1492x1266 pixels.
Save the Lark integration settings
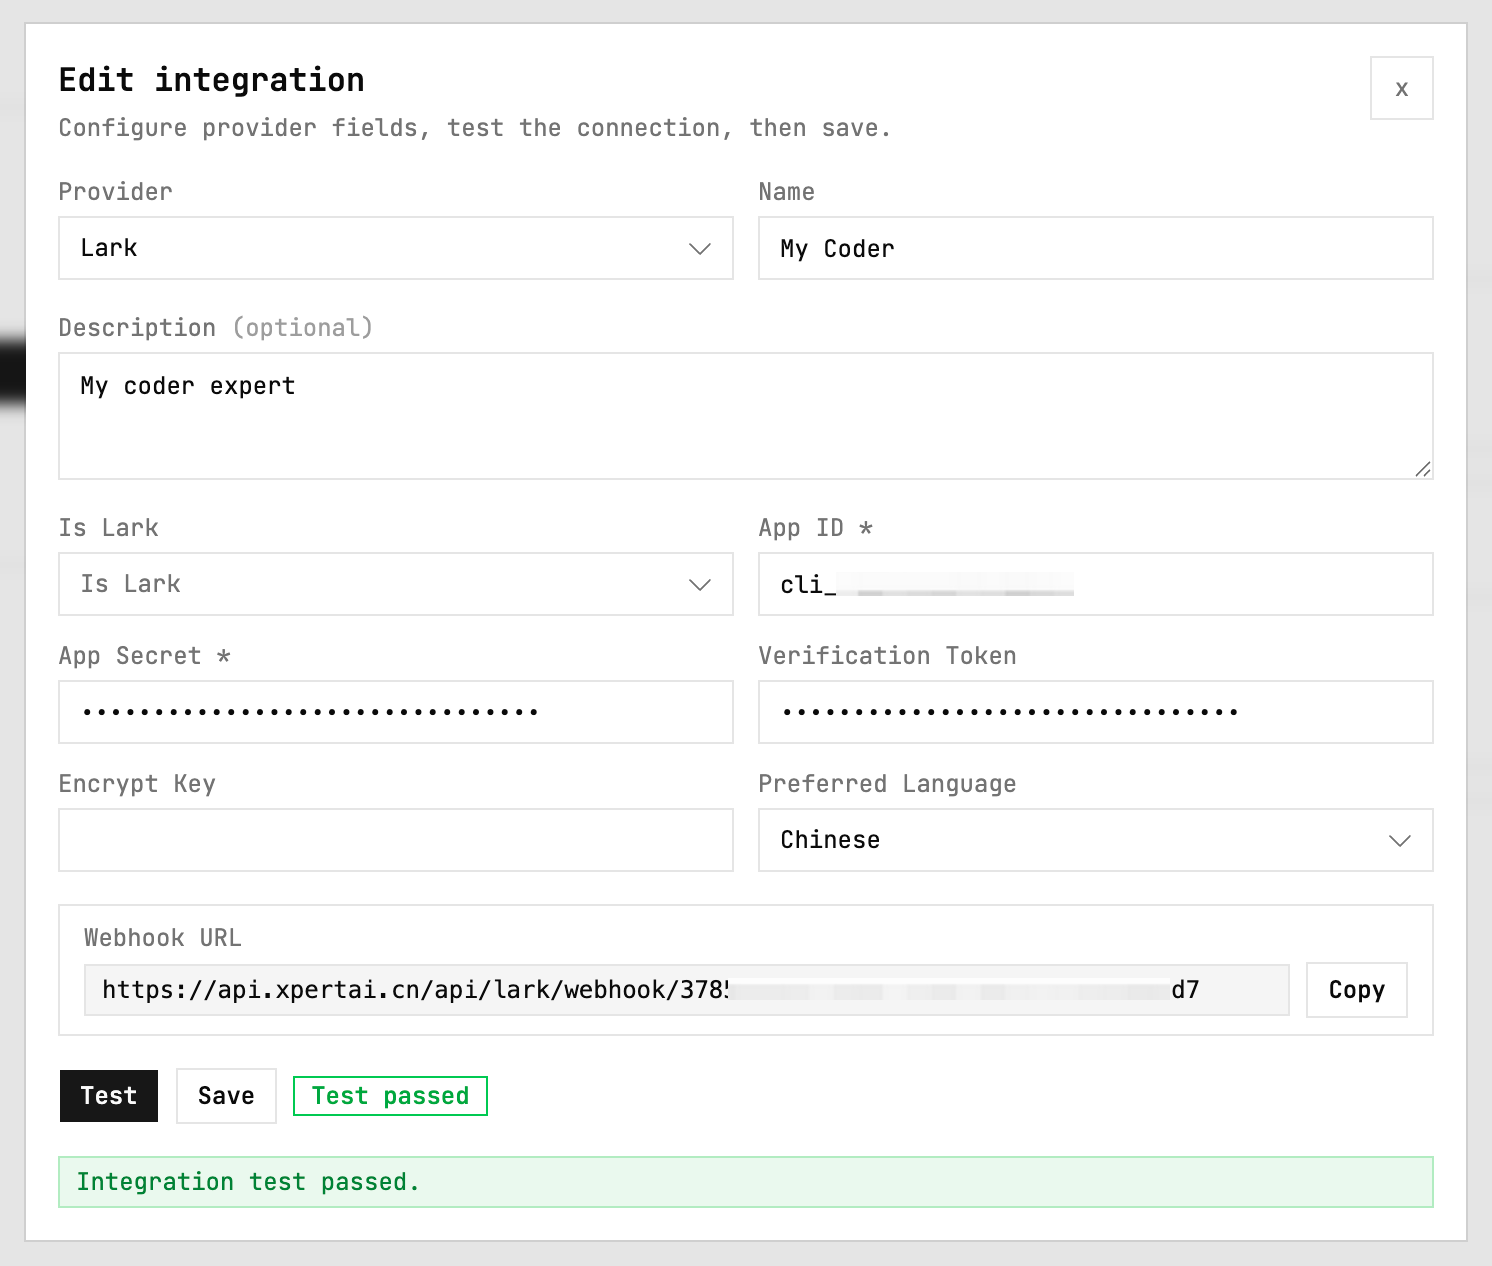[x=226, y=1096]
